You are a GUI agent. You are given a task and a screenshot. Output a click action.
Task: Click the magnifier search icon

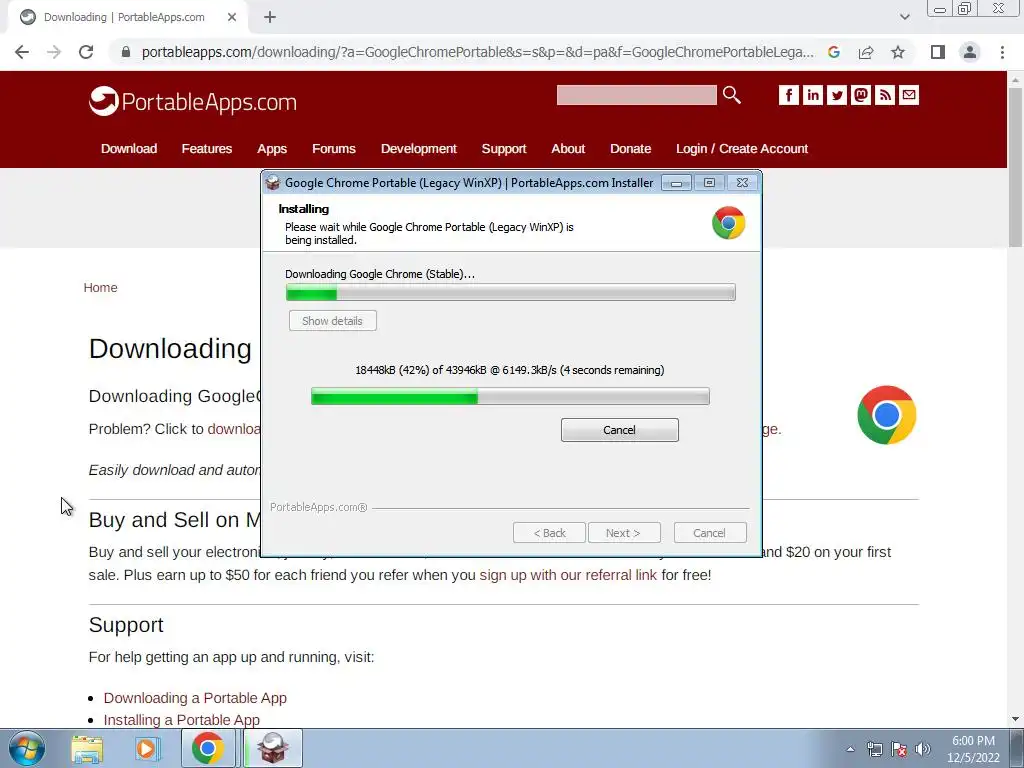pyautogui.click(x=731, y=95)
